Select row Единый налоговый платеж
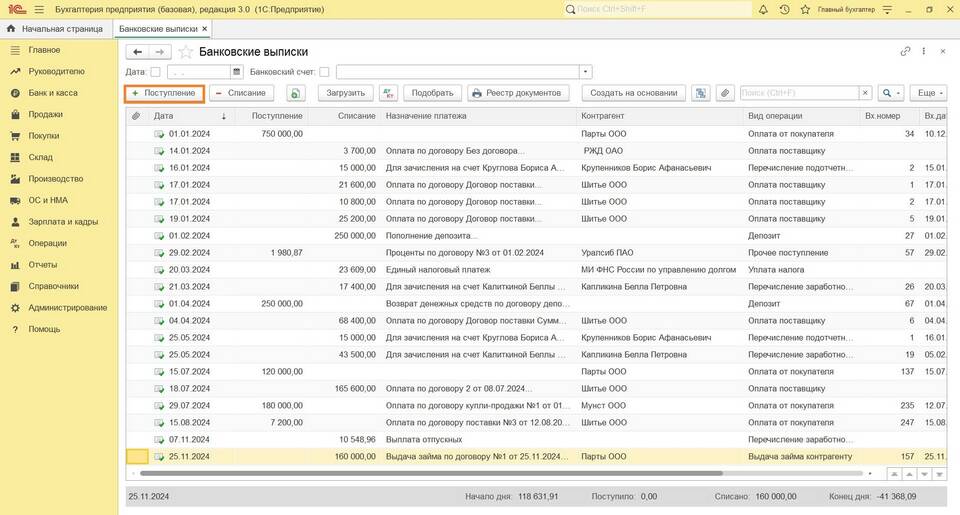960x515 pixels. (537, 269)
